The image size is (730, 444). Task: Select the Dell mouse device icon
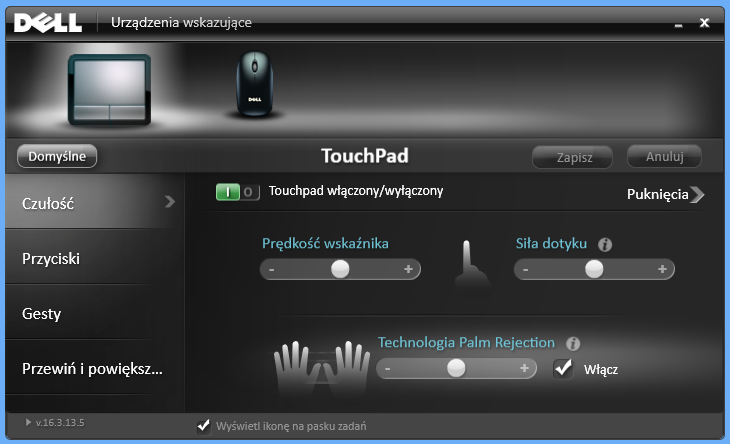(254, 83)
